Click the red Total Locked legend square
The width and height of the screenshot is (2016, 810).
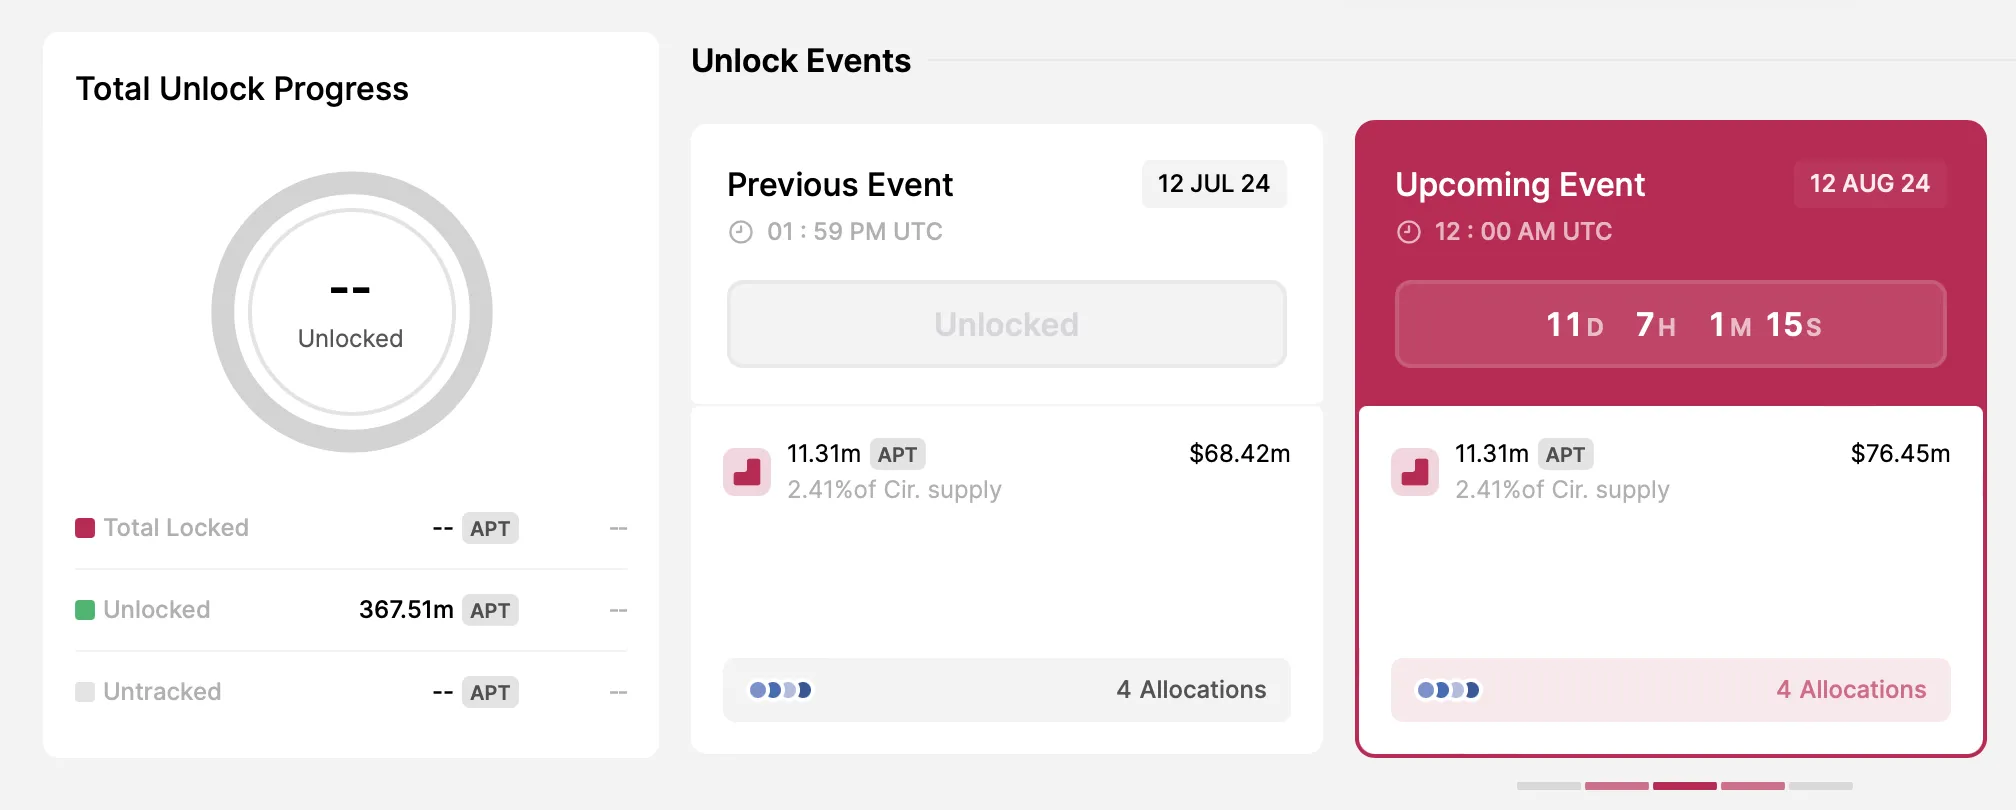pos(85,528)
